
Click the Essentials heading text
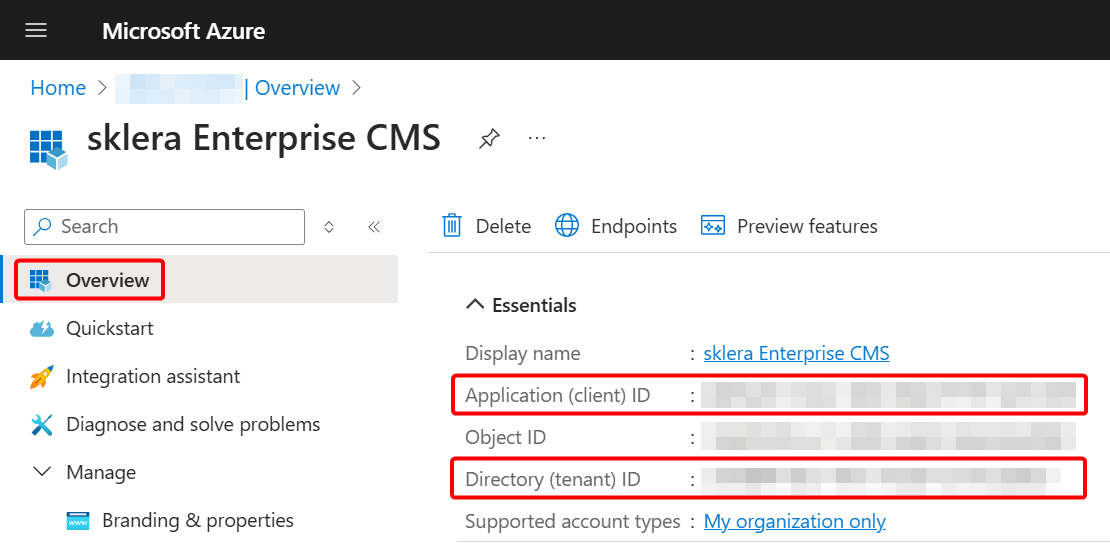coord(534,306)
